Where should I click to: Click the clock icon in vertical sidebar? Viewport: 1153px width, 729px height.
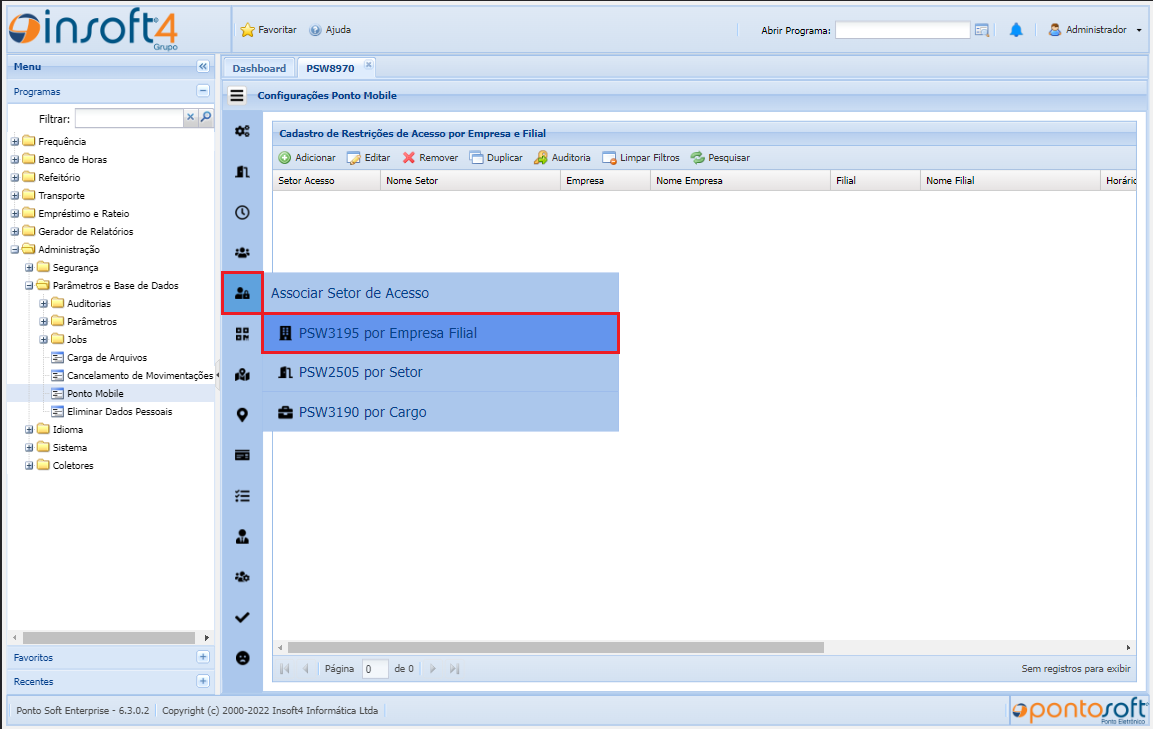(x=241, y=212)
